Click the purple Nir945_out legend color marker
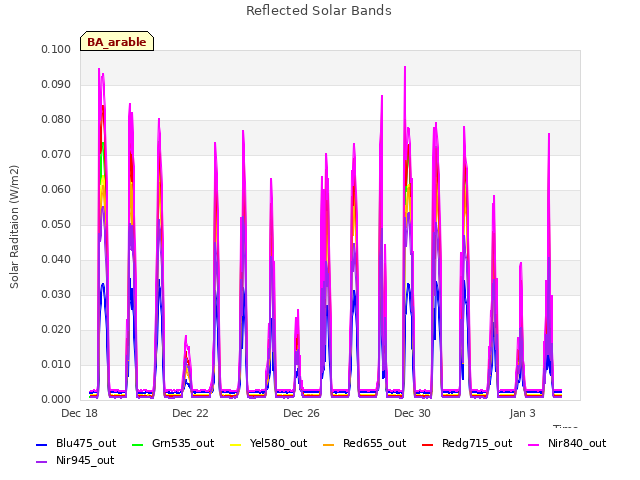This screenshot has width=640, height=480. click(42, 462)
